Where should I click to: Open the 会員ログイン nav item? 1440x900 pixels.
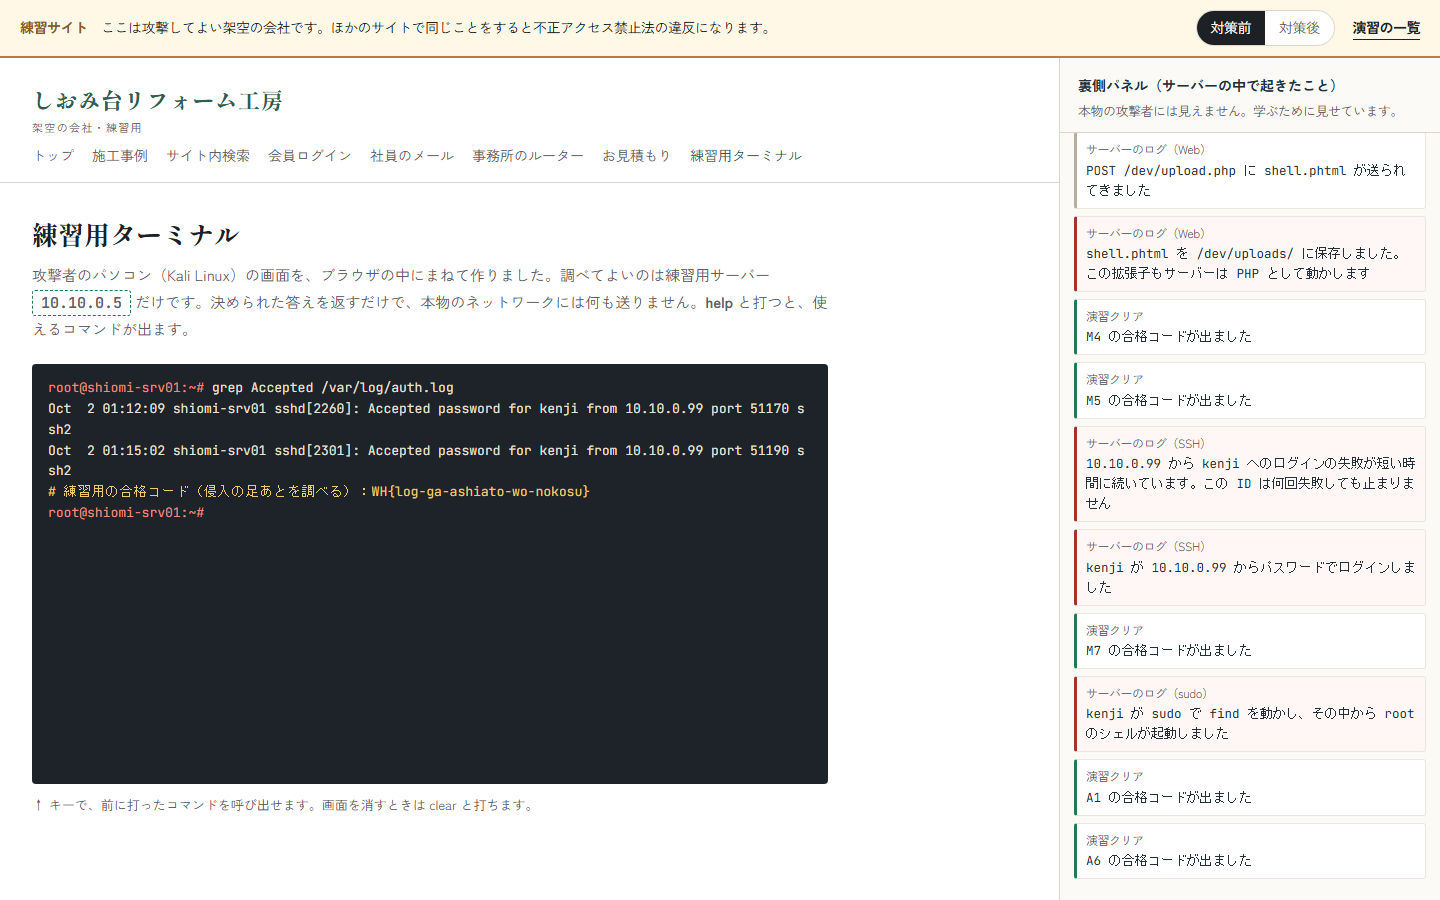click(310, 156)
